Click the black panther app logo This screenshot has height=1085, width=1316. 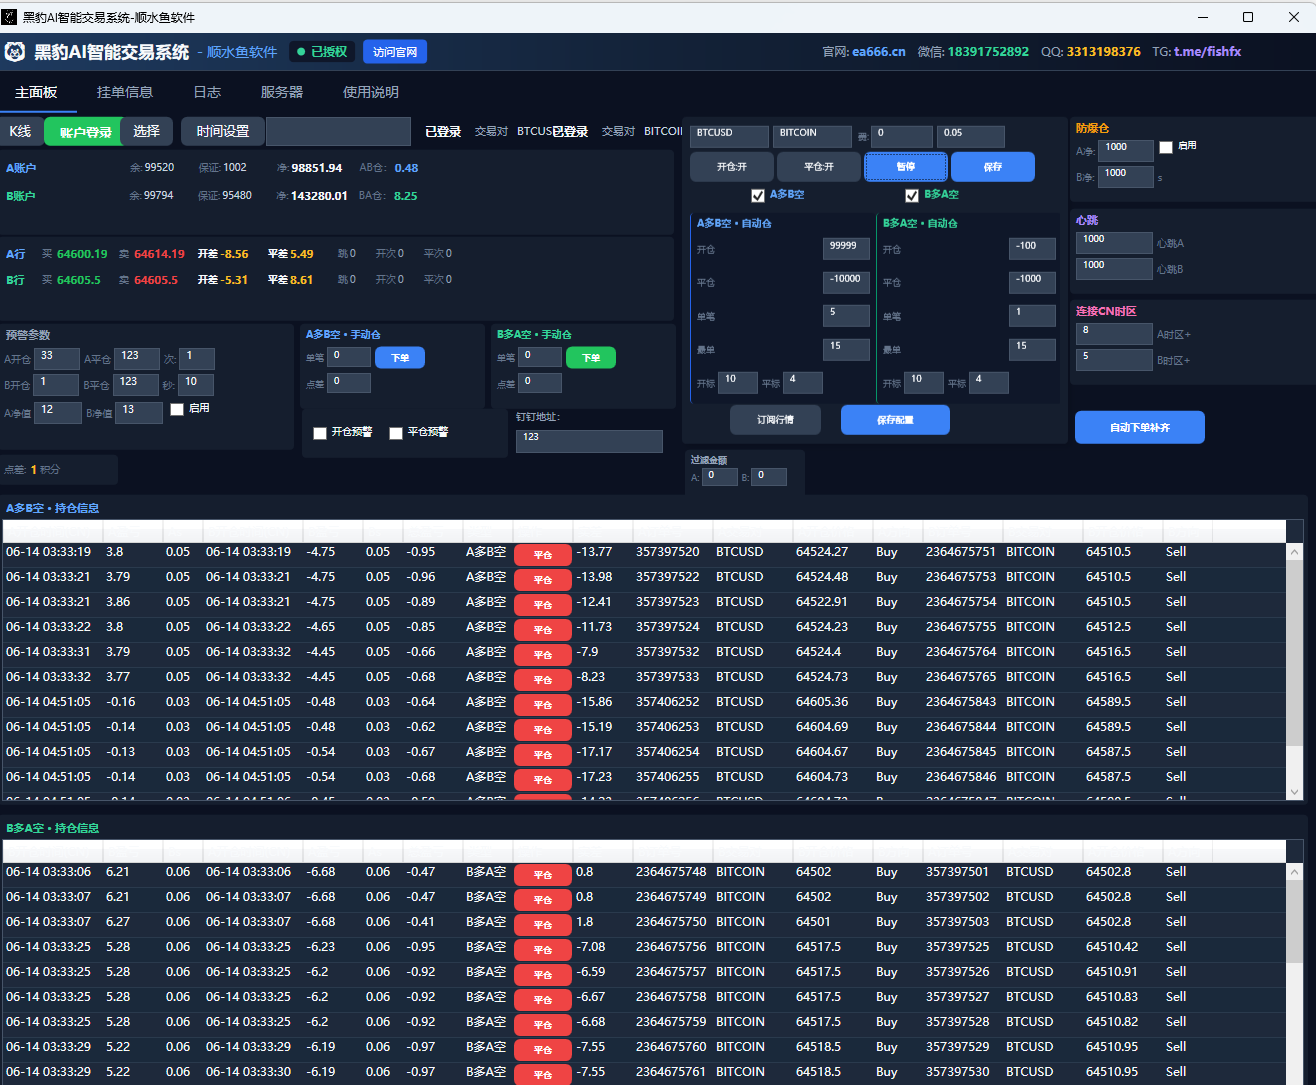[x=15, y=52]
